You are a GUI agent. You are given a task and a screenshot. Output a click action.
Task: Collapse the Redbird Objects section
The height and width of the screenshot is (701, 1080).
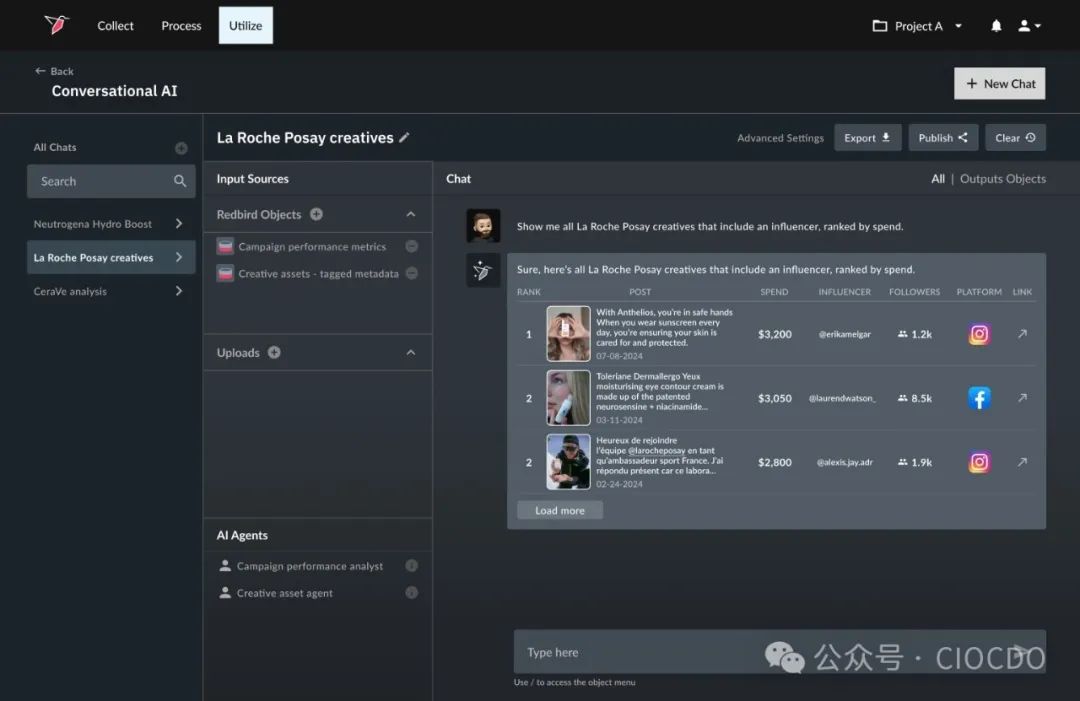410,214
